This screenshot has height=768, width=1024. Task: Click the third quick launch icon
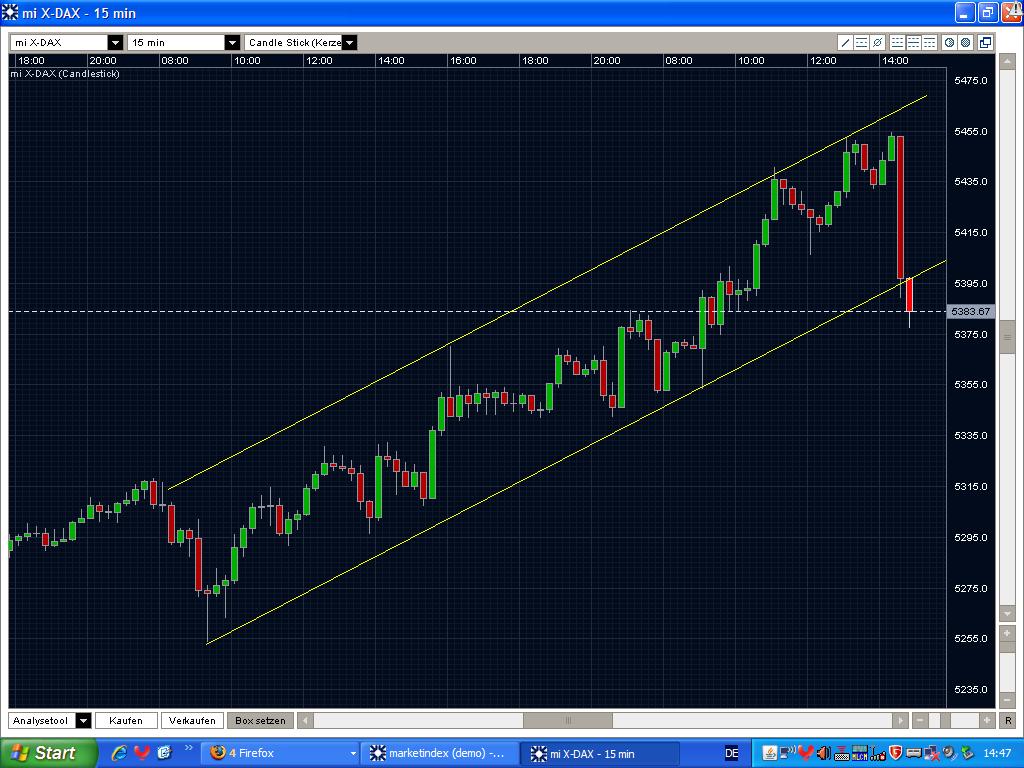pyautogui.click(x=163, y=753)
